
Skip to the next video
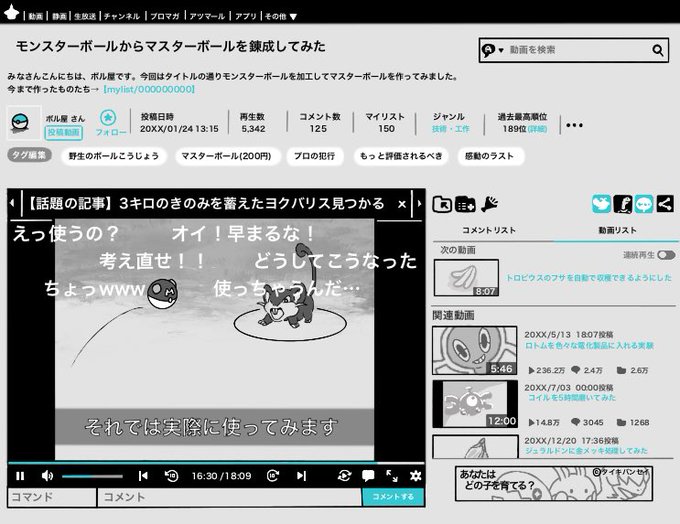coord(301,476)
